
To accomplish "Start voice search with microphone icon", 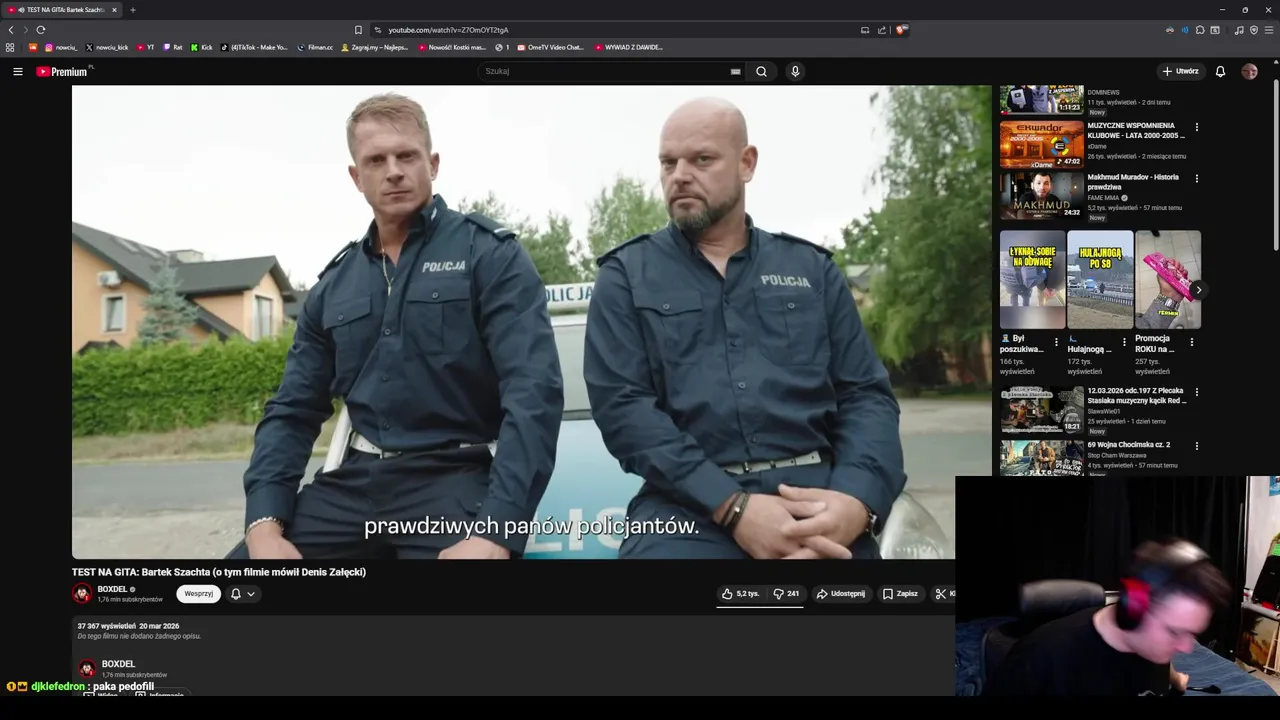I will coord(795,71).
